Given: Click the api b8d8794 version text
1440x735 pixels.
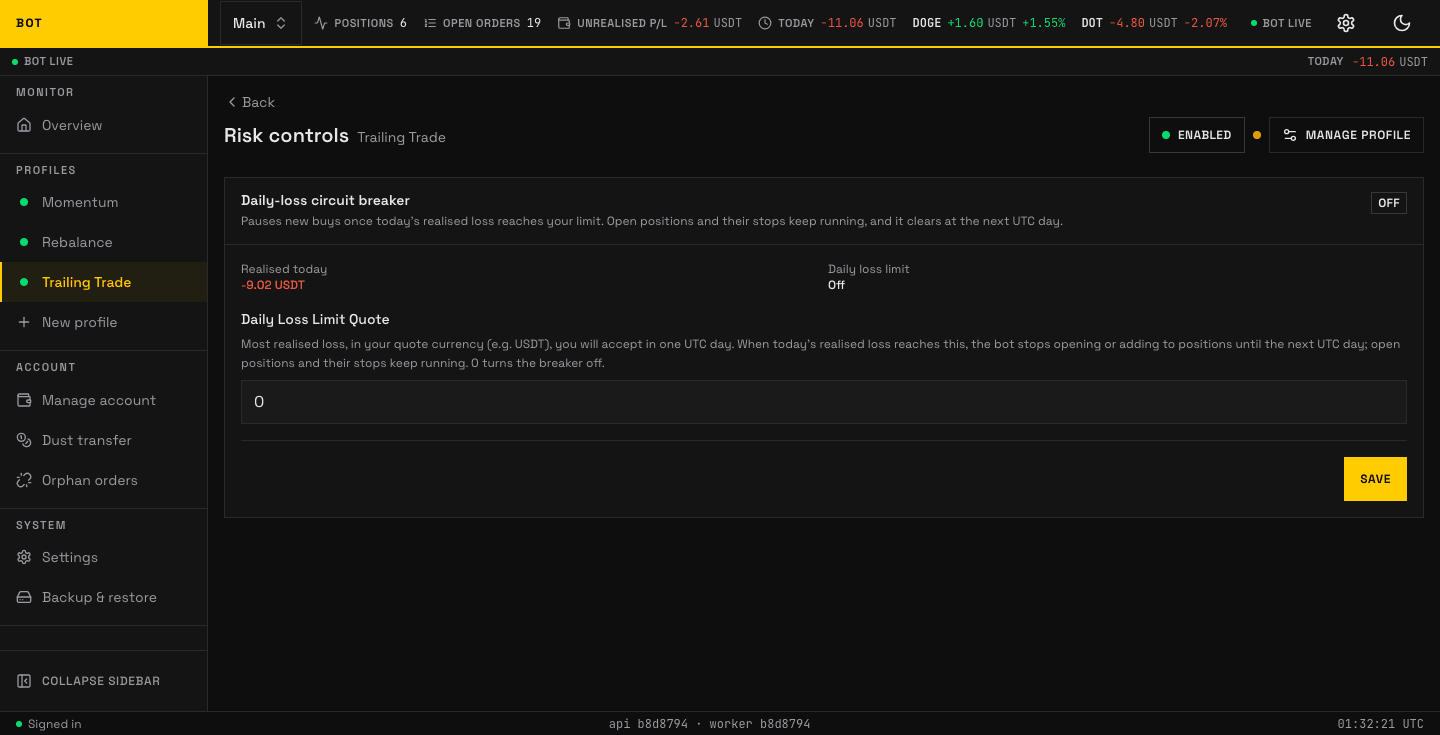Looking at the screenshot, I should 648,724.
